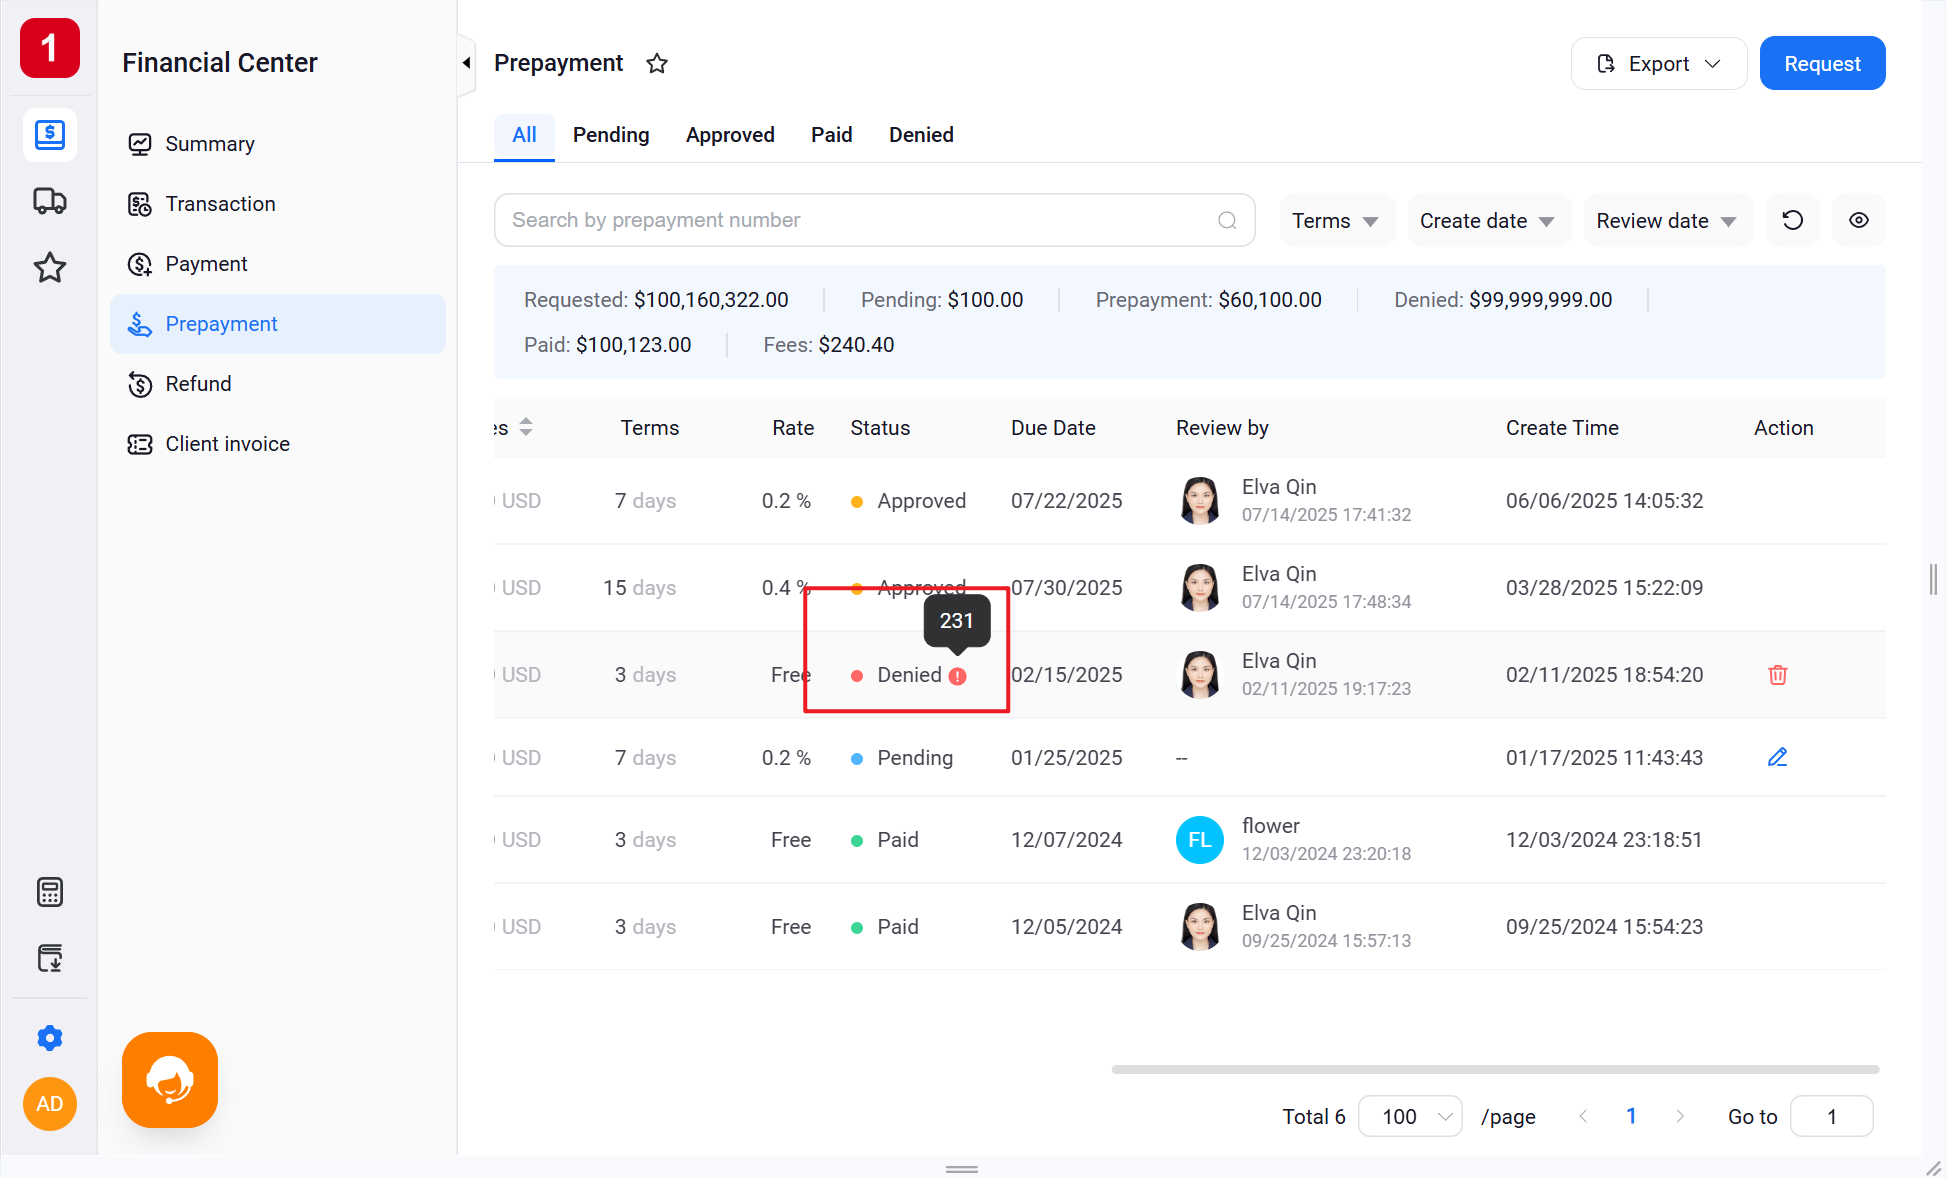Open the Create date filter
This screenshot has width=1946, height=1178.
pyautogui.click(x=1488, y=220)
